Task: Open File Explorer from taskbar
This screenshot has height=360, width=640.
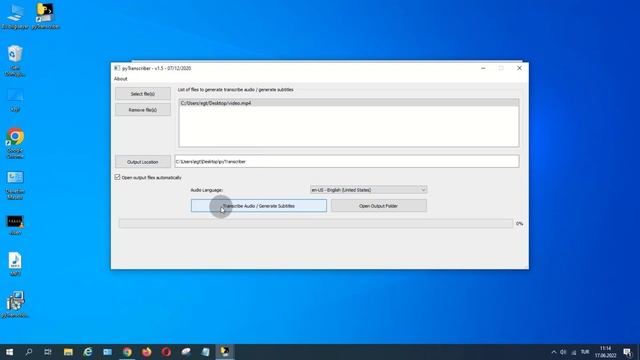Action: (x=68, y=352)
